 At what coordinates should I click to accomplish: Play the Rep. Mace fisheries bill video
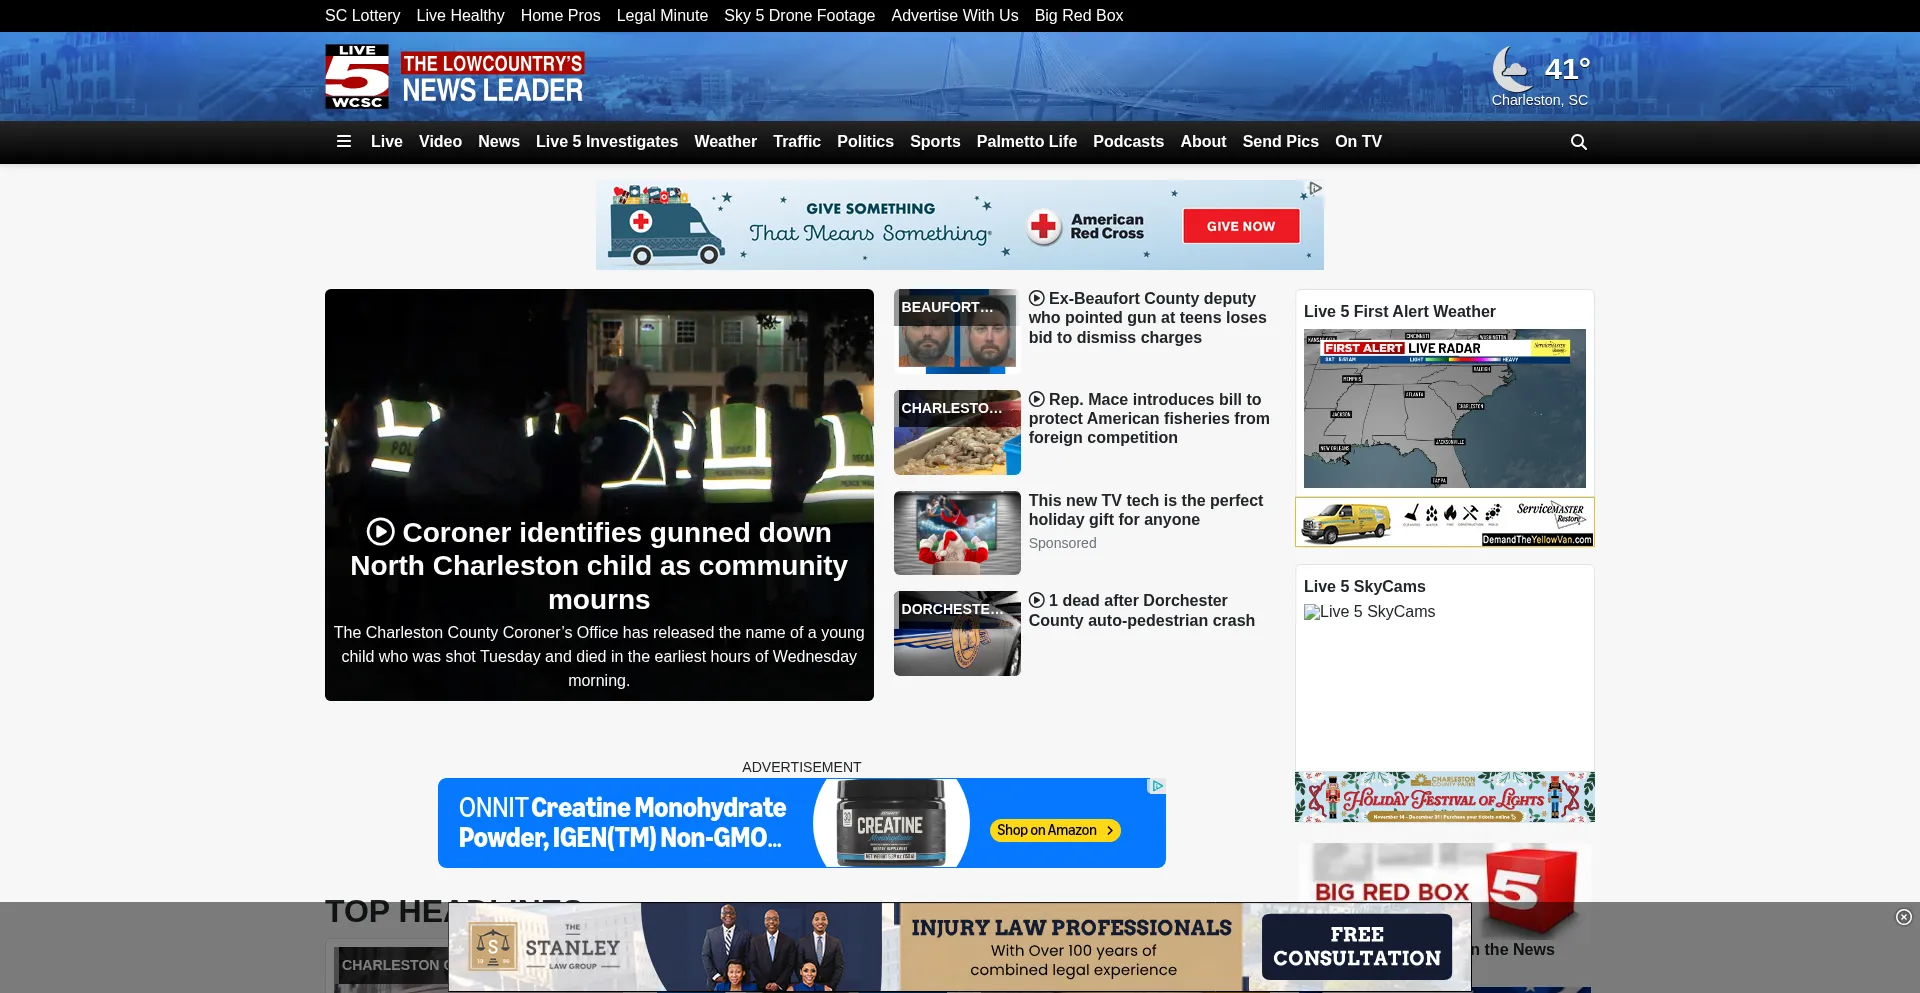tap(1037, 399)
